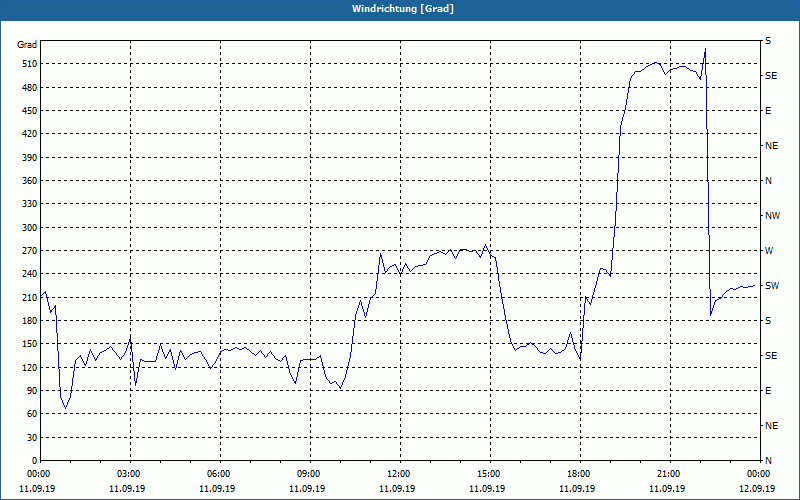This screenshot has height=500, width=800.
Task: Click the 03:00 time label
Action: tap(130, 473)
